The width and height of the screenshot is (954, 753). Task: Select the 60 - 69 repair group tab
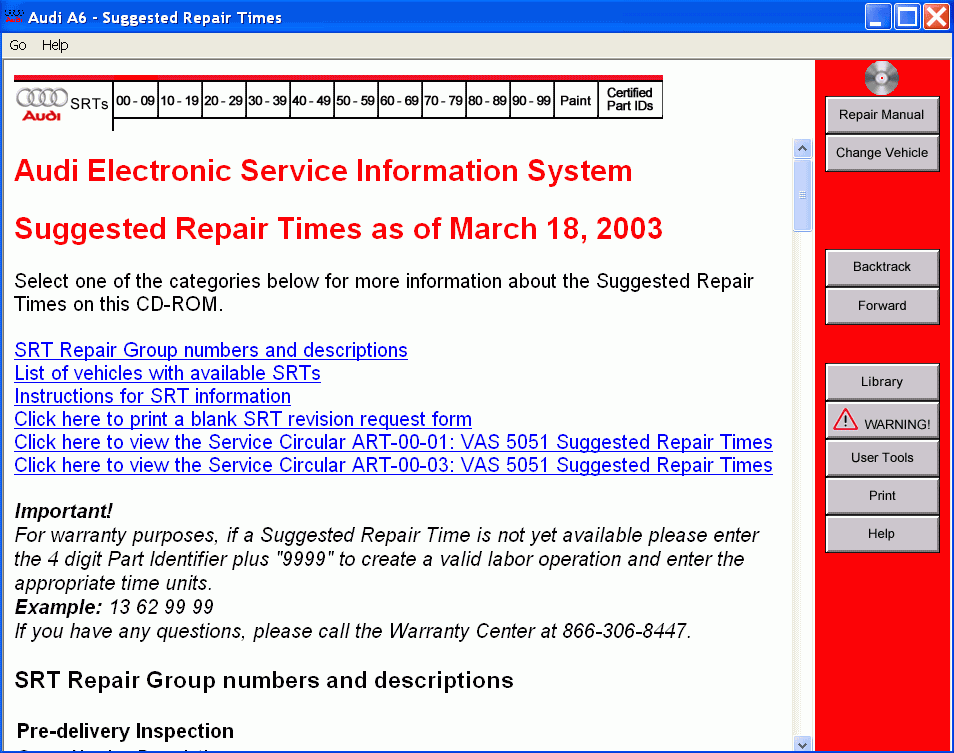(399, 100)
